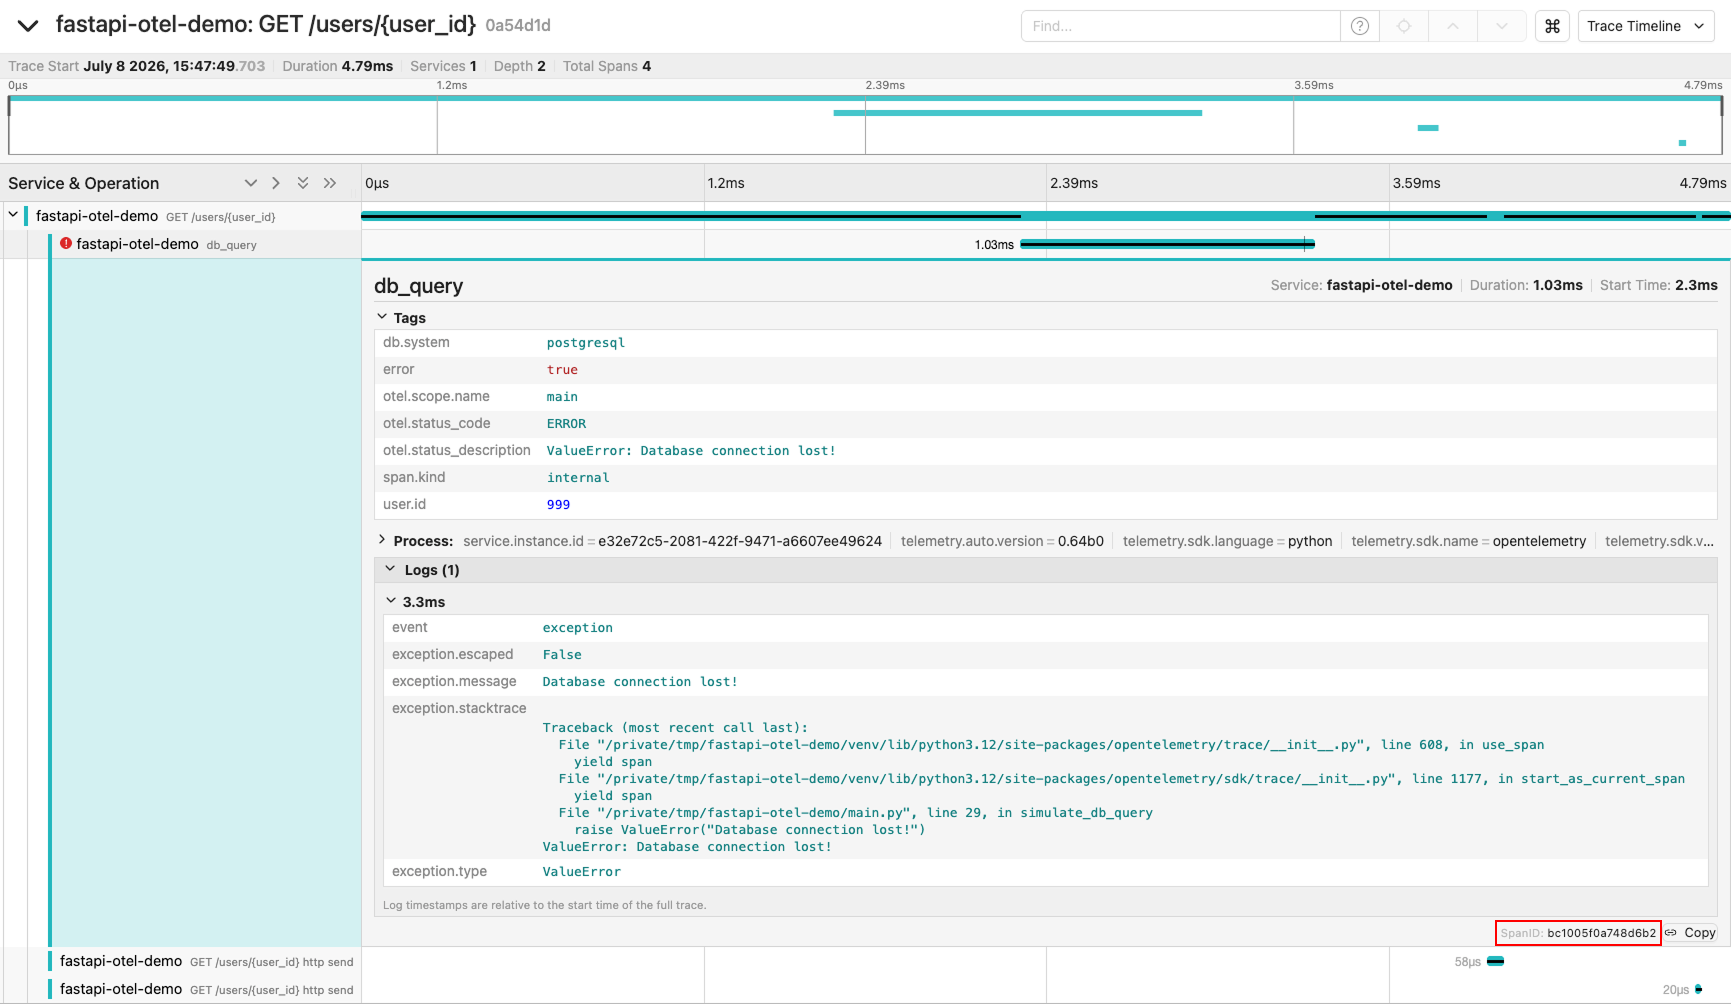Viewport: 1731px width, 1004px height.
Task: Click the link icon beside Copy
Action: tap(1671, 933)
